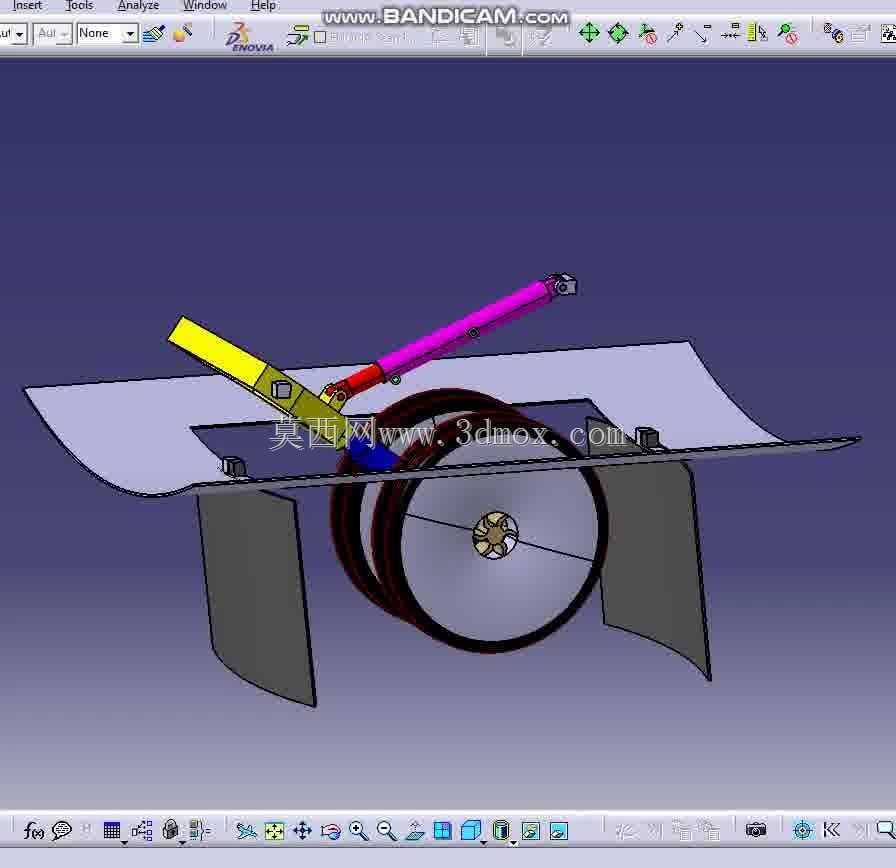Open the 'Aut' dropdown in graphic properties
896x868 pixels.
coord(53,34)
